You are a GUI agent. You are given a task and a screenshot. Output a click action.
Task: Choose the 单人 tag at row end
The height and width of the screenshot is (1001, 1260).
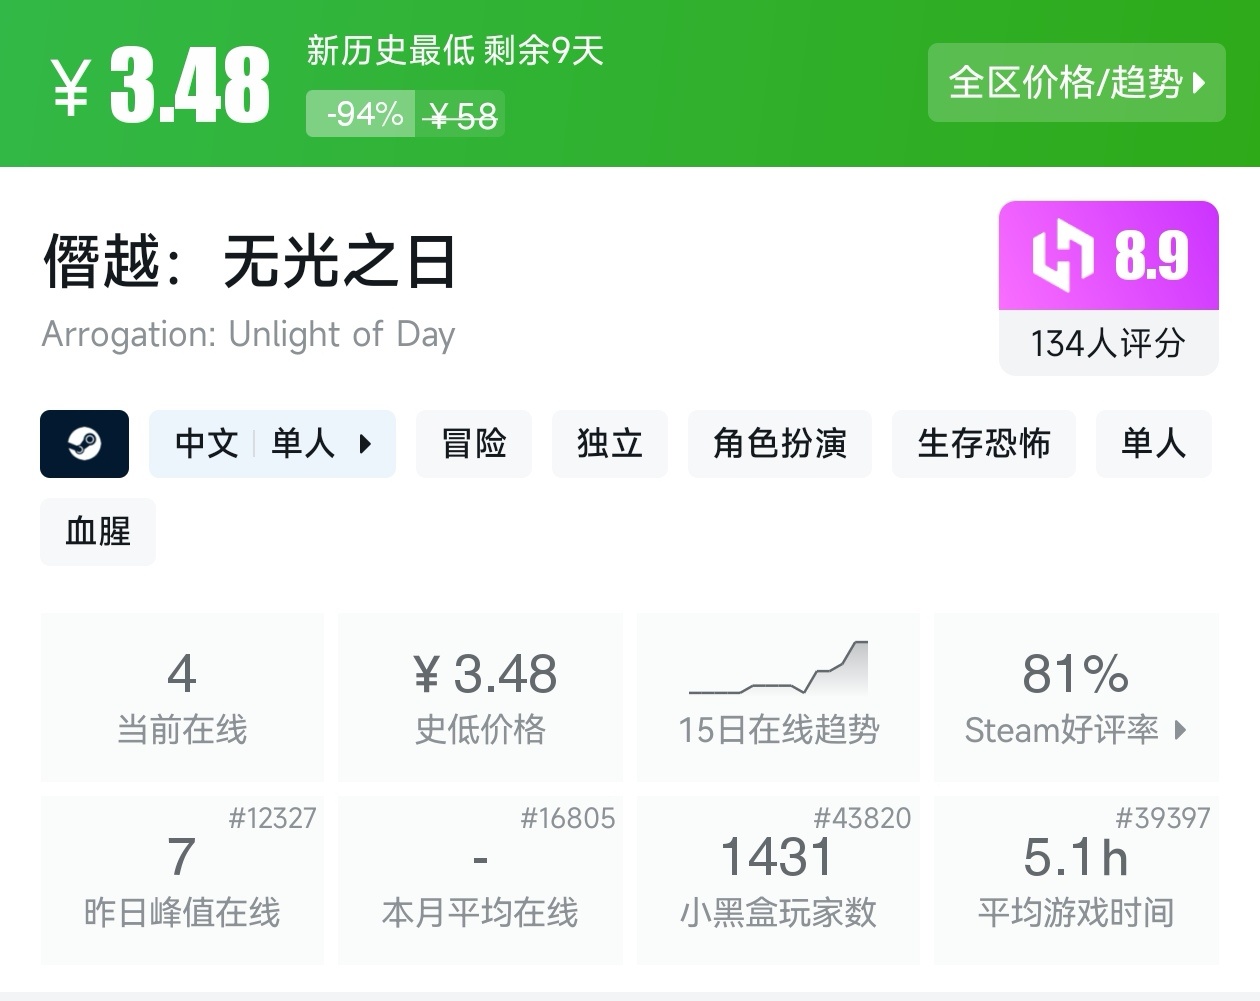[x=1153, y=444]
